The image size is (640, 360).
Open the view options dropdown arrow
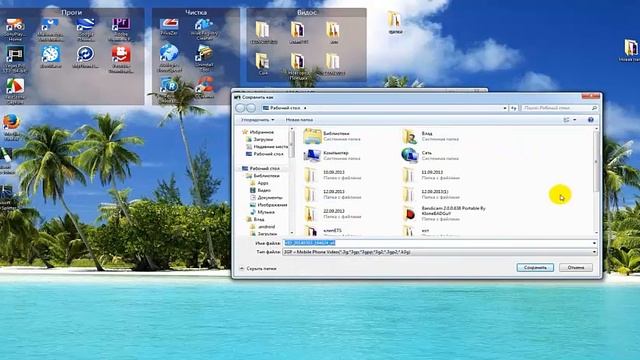pos(575,120)
